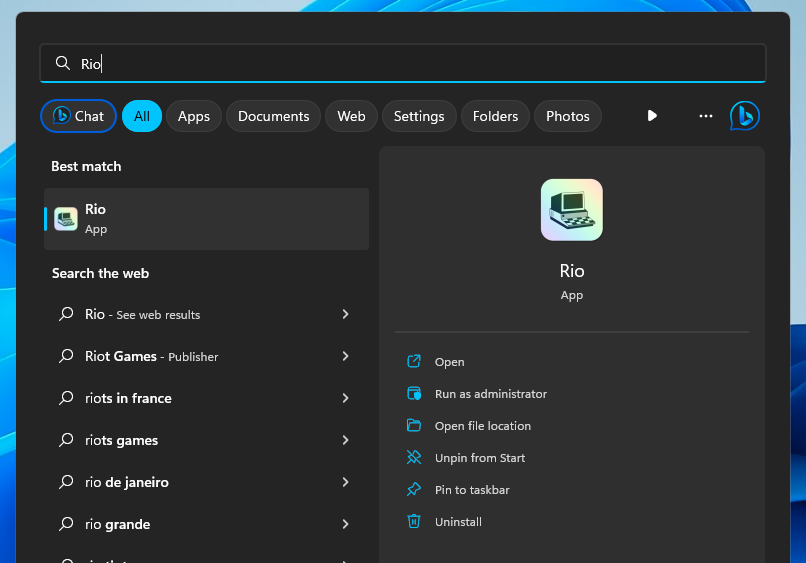Select the All filter tab
Viewport: 806px width, 563px height.
coord(142,116)
